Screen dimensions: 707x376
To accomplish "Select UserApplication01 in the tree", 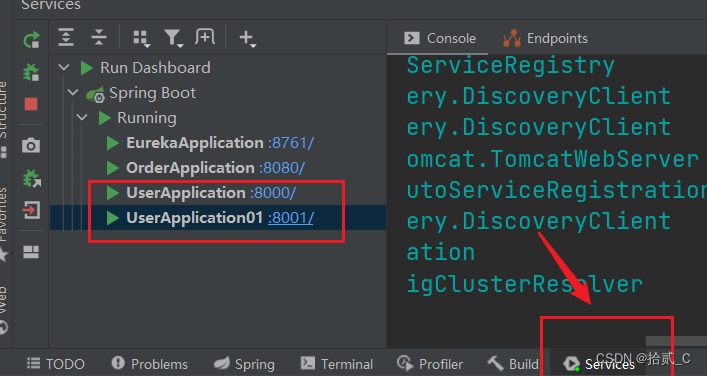I will [x=194, y=218].
